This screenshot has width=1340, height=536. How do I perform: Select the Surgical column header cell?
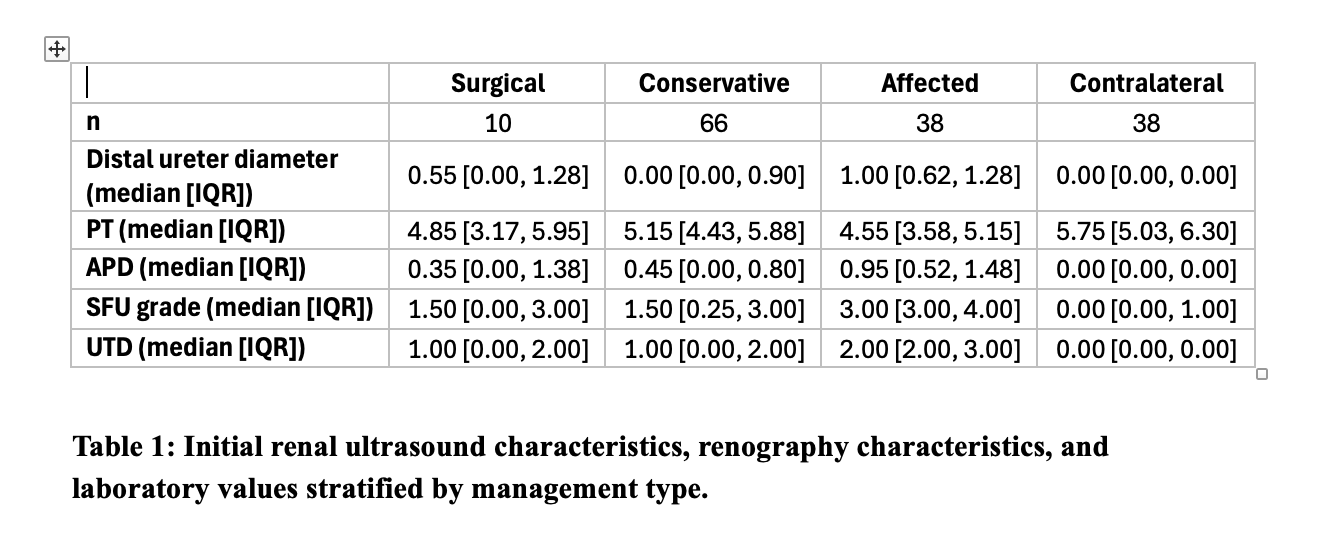(x=497, y=83)
